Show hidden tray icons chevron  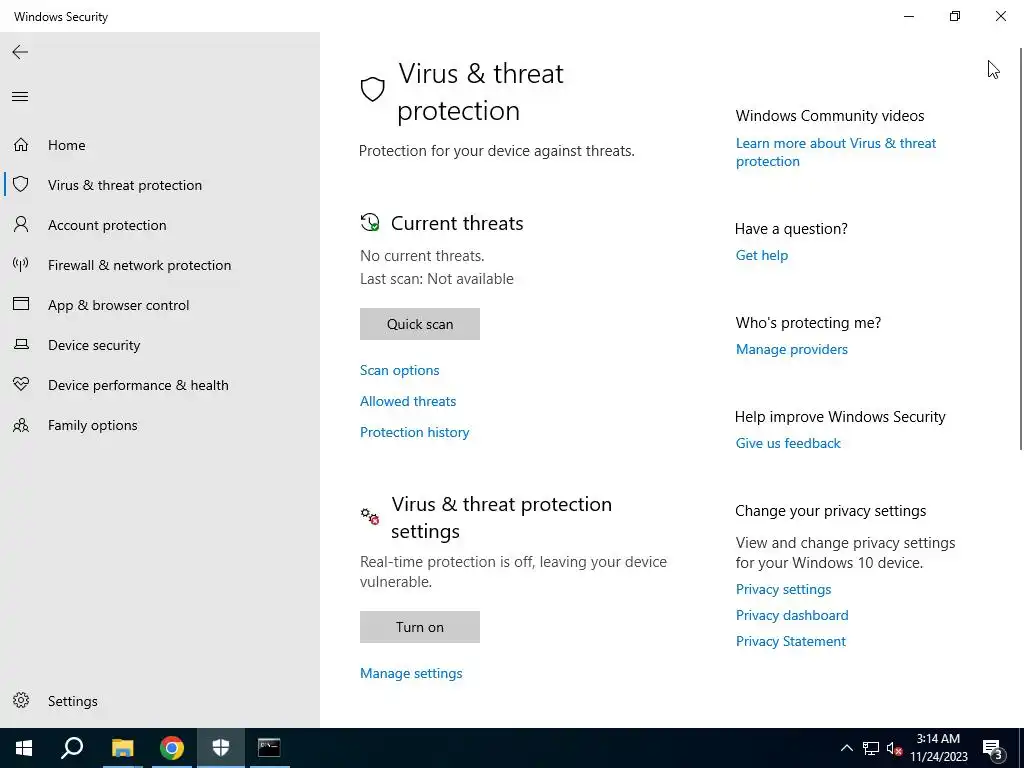coord(846,748)
